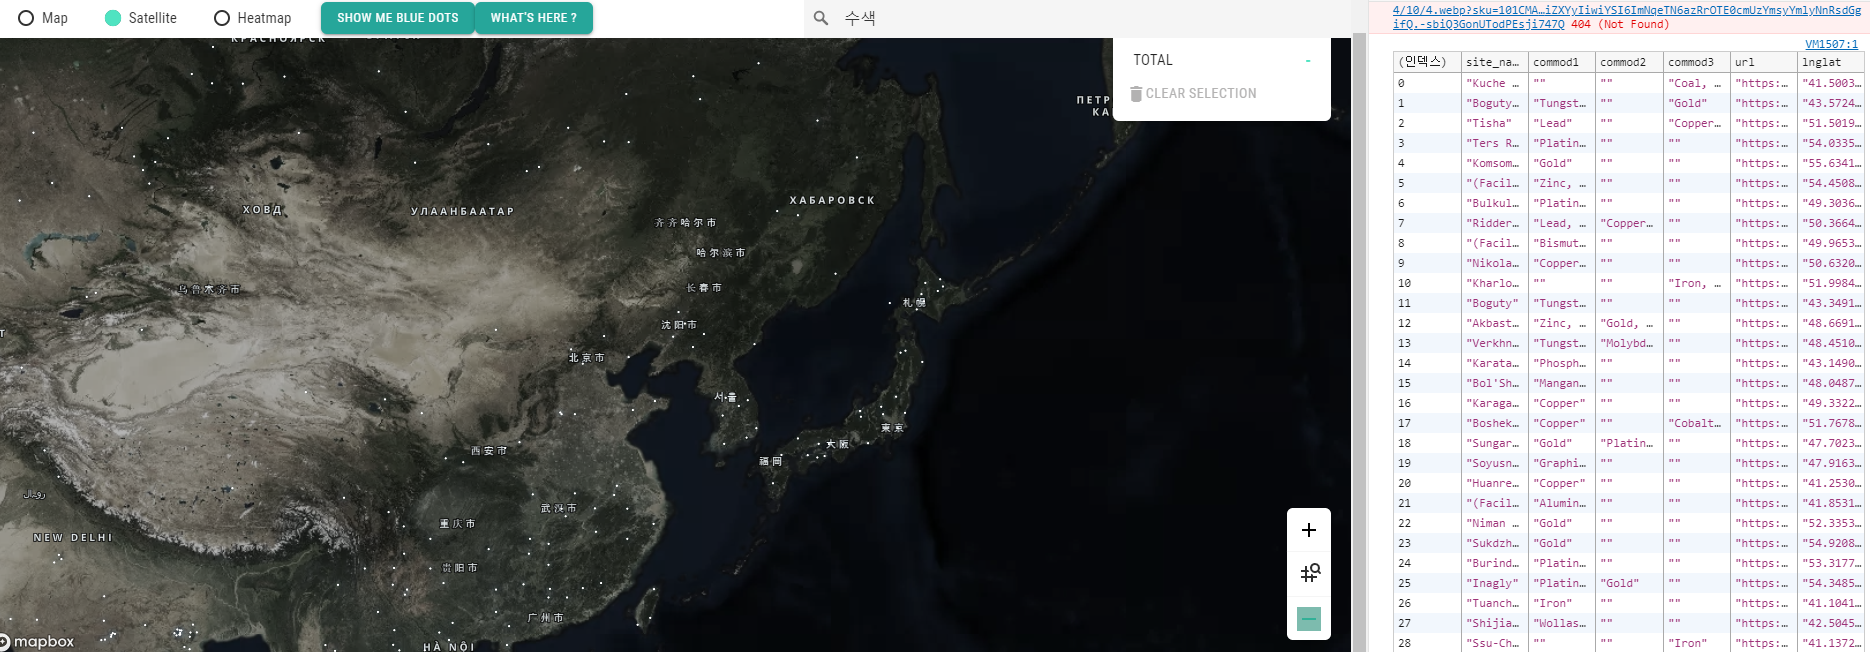Zoom in with the plus map control
1870x652 pixels.
(1309, 530)
